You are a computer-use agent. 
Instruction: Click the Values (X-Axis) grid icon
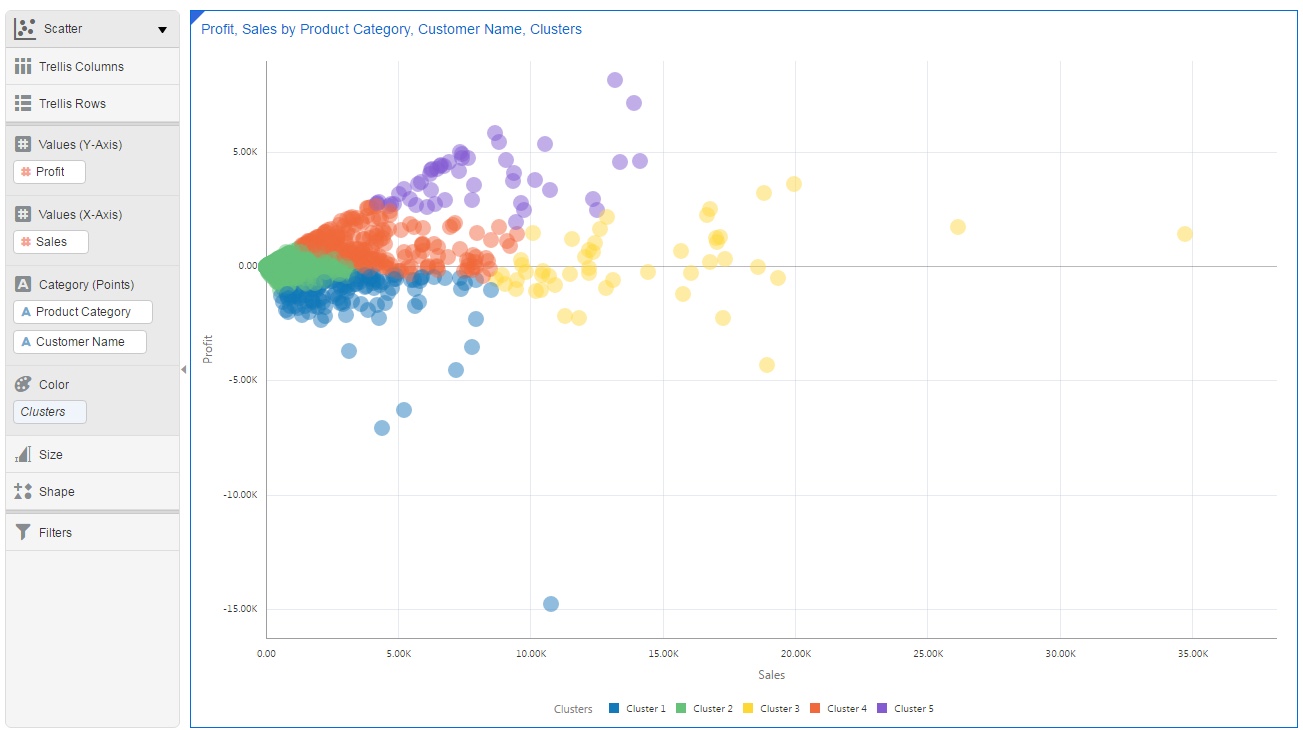[22, 213]
